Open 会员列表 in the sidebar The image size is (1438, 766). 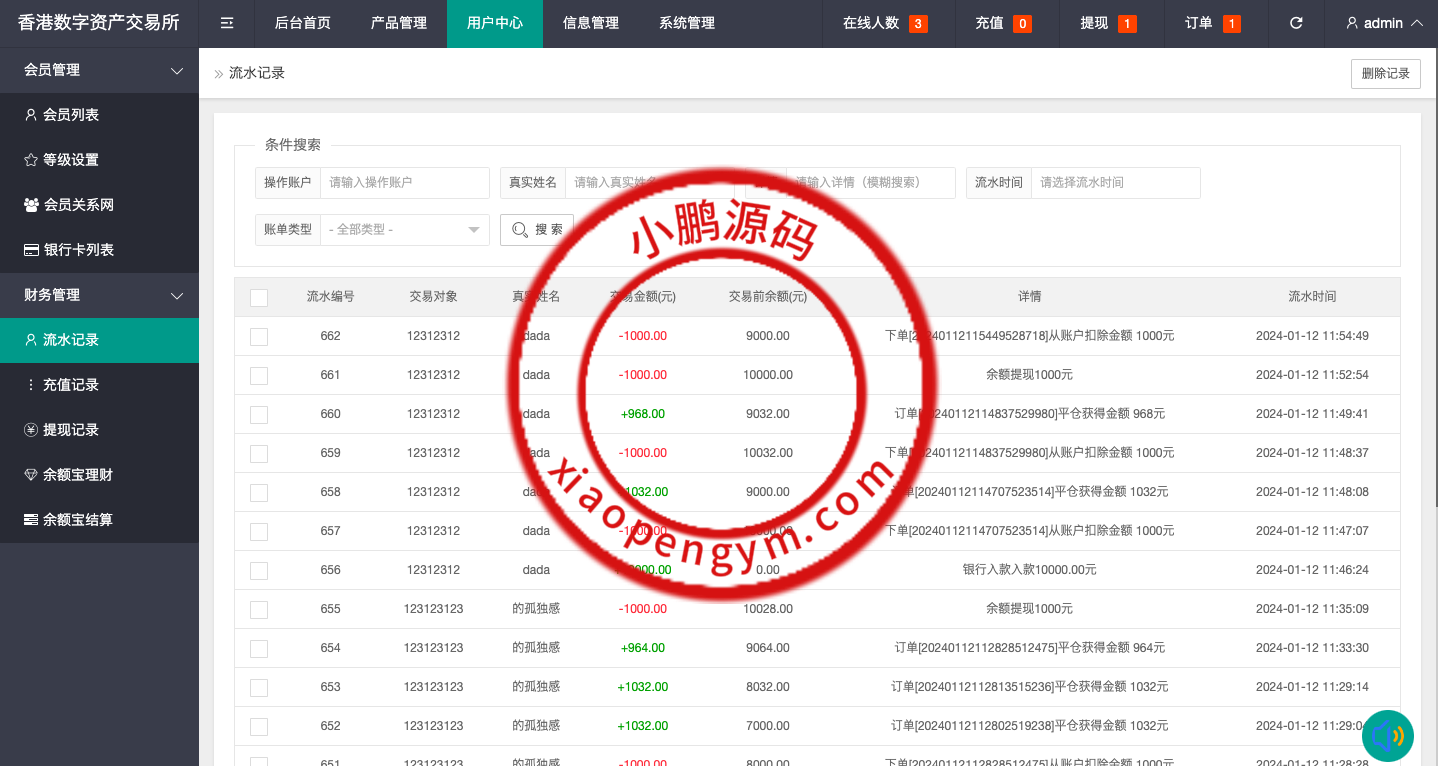(x=71, y=115)
